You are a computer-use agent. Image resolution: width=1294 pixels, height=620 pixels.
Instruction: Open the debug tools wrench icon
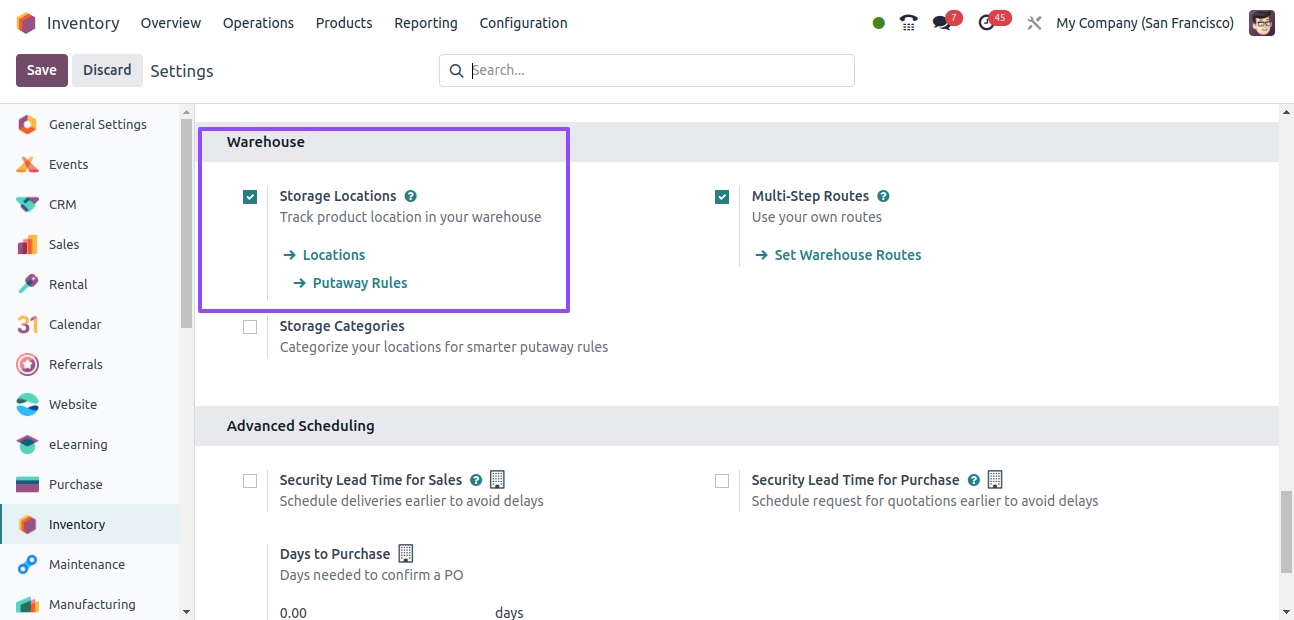(1035, 23)
